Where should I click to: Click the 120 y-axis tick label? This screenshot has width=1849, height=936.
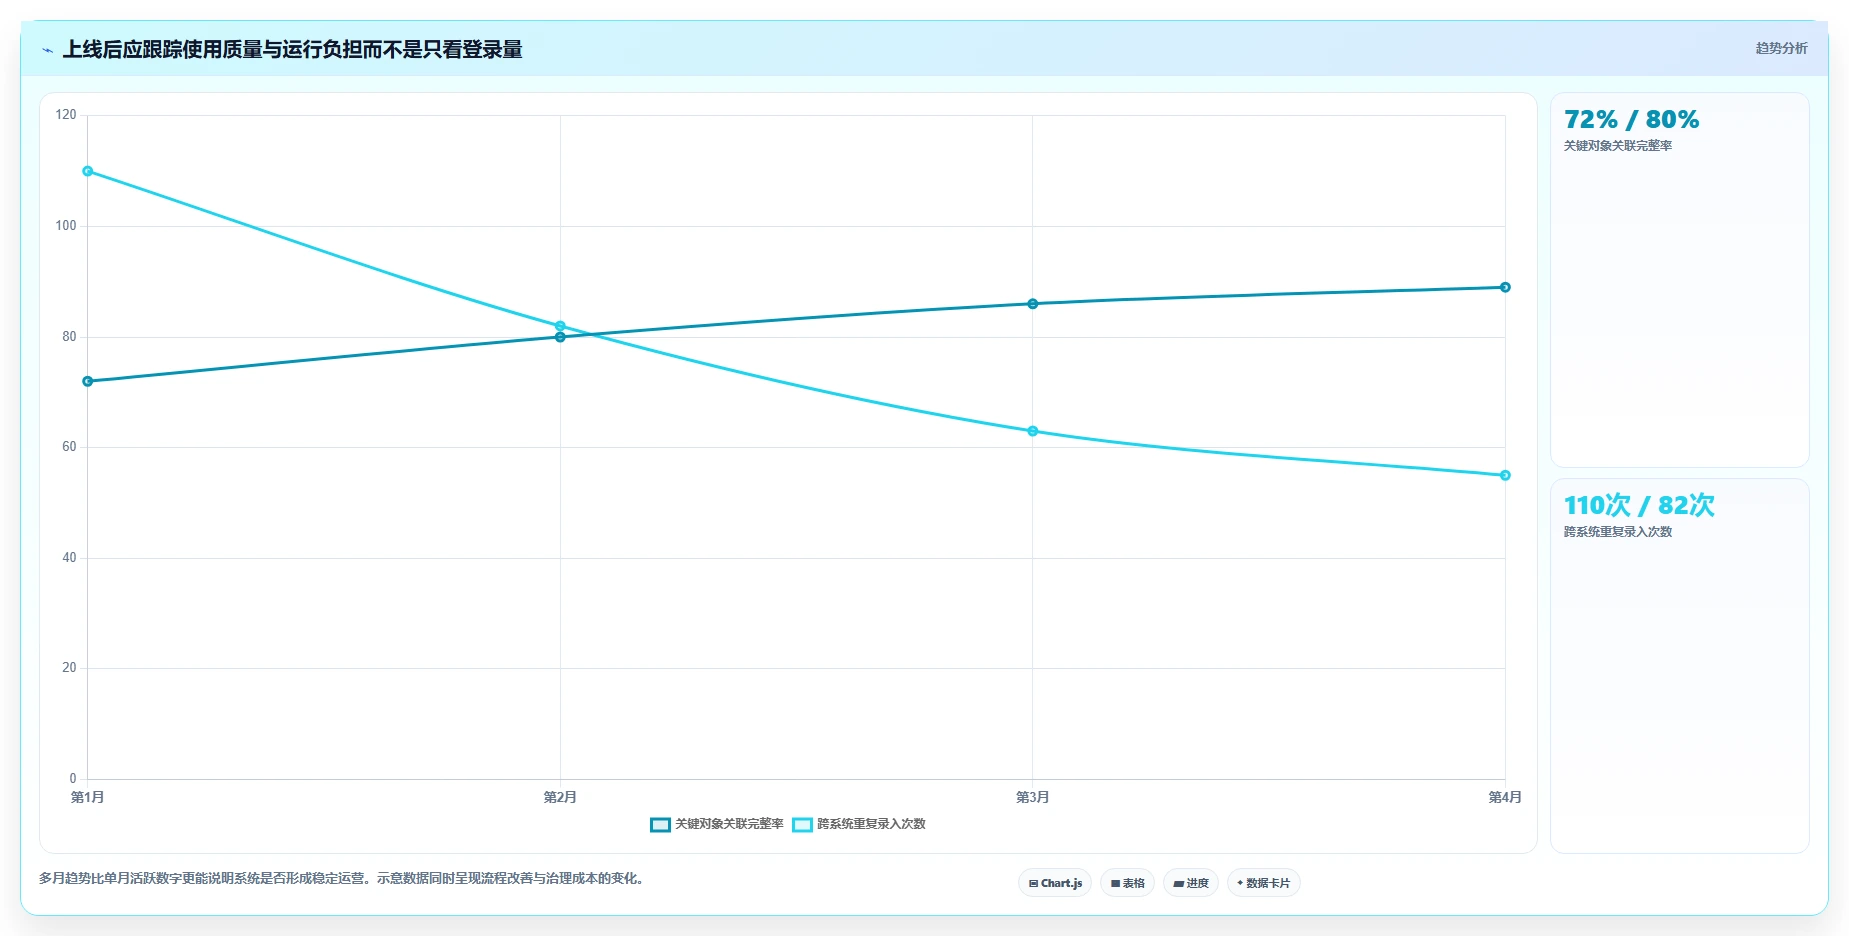[66, 115]
